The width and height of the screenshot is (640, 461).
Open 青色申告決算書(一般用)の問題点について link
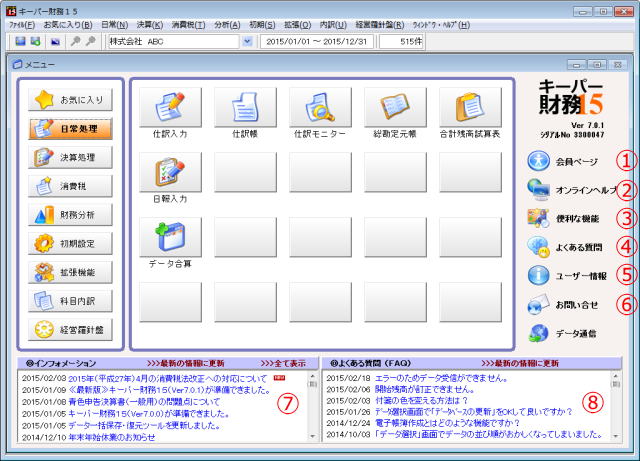click(x=144, y=402)
